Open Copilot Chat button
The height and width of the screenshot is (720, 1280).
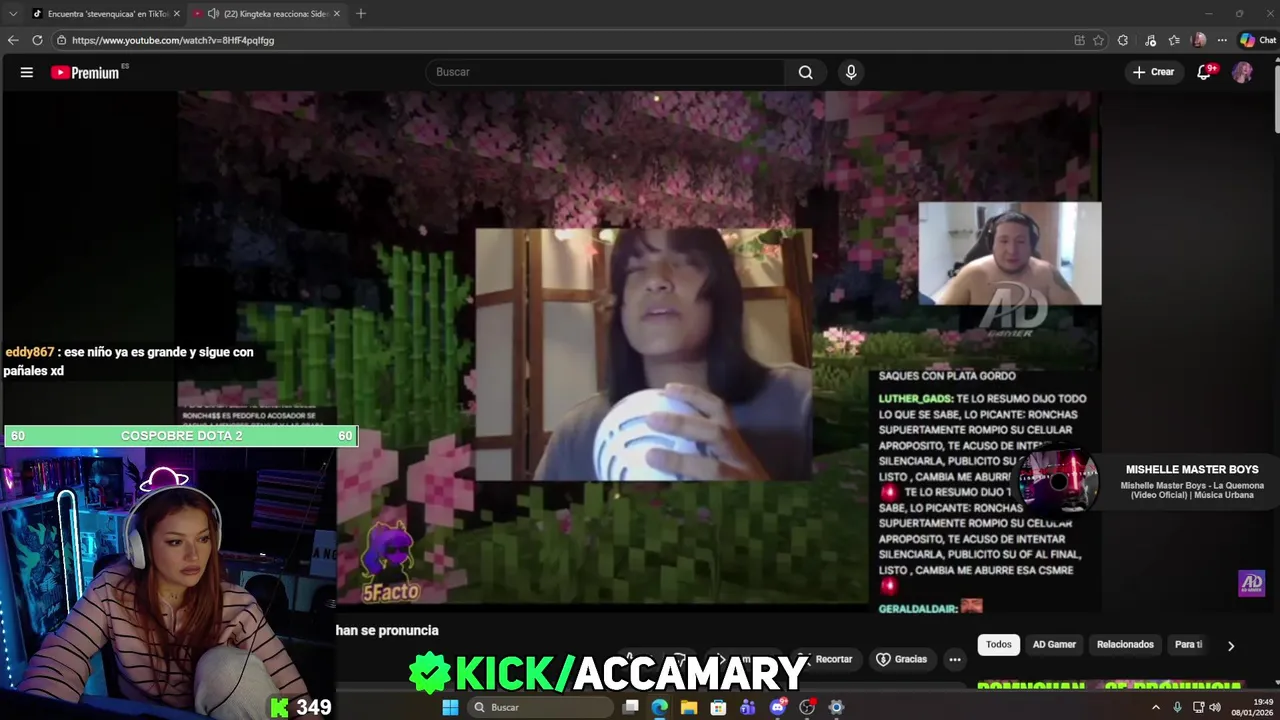pos(1257,40)
